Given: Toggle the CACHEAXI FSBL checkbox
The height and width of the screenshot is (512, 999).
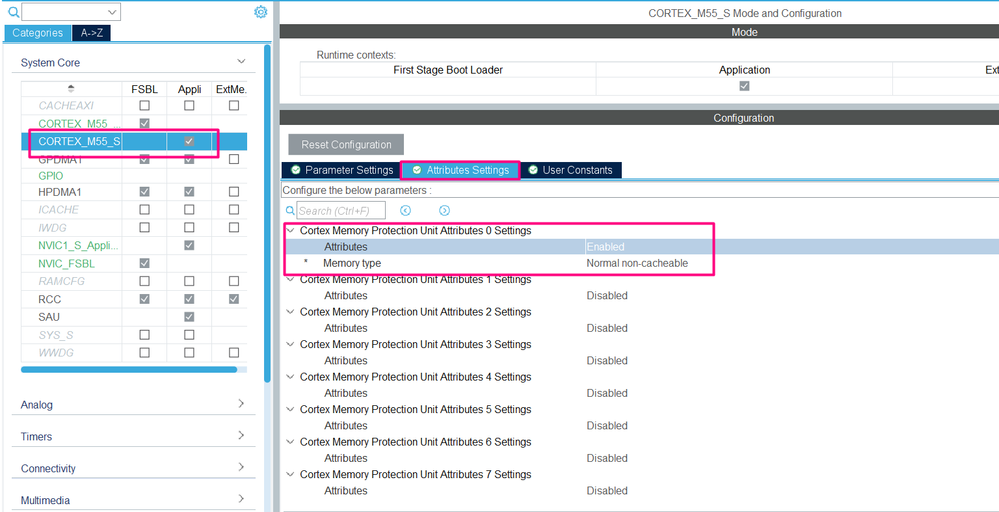Looking at the screenshot, I should 145,105.
